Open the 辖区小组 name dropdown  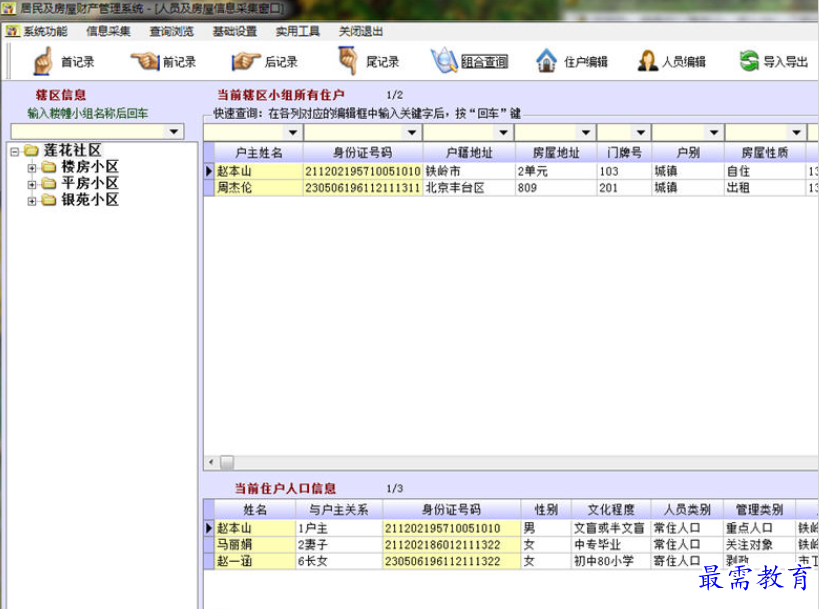point(174,132)
